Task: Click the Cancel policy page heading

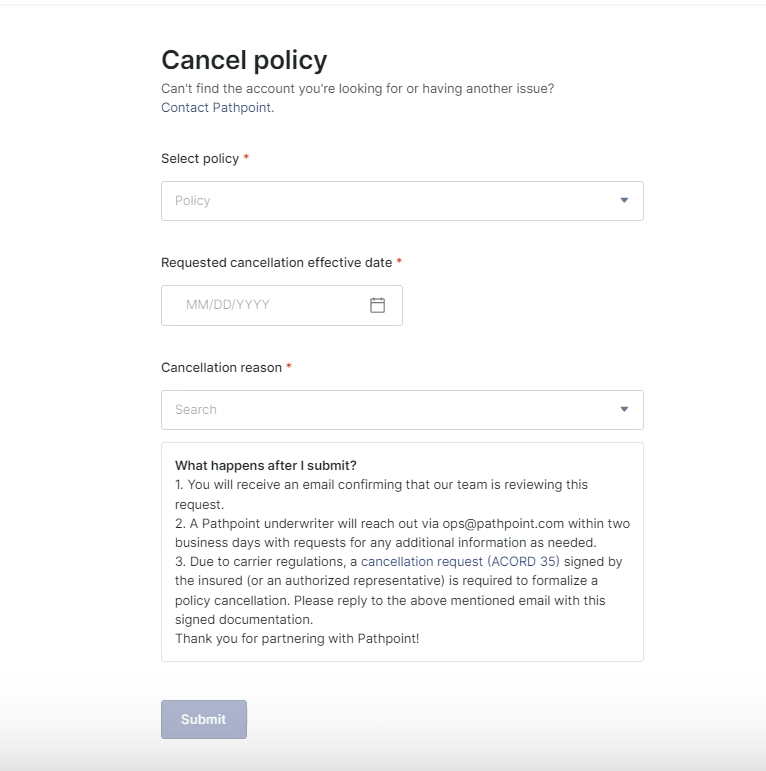Action: 244,60
